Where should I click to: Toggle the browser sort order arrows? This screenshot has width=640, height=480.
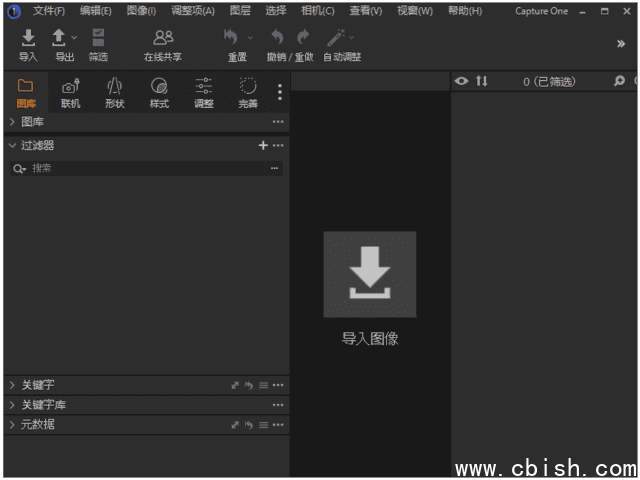tap(482, 82)
